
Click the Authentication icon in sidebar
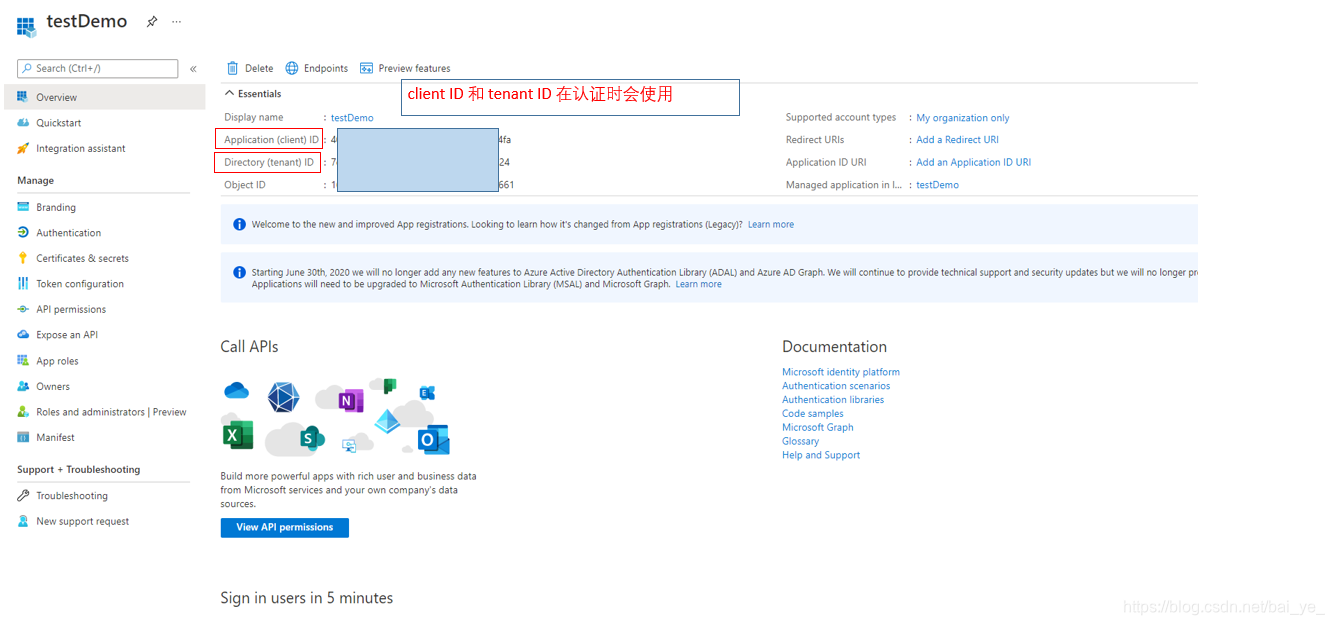(x=23, y=233)
